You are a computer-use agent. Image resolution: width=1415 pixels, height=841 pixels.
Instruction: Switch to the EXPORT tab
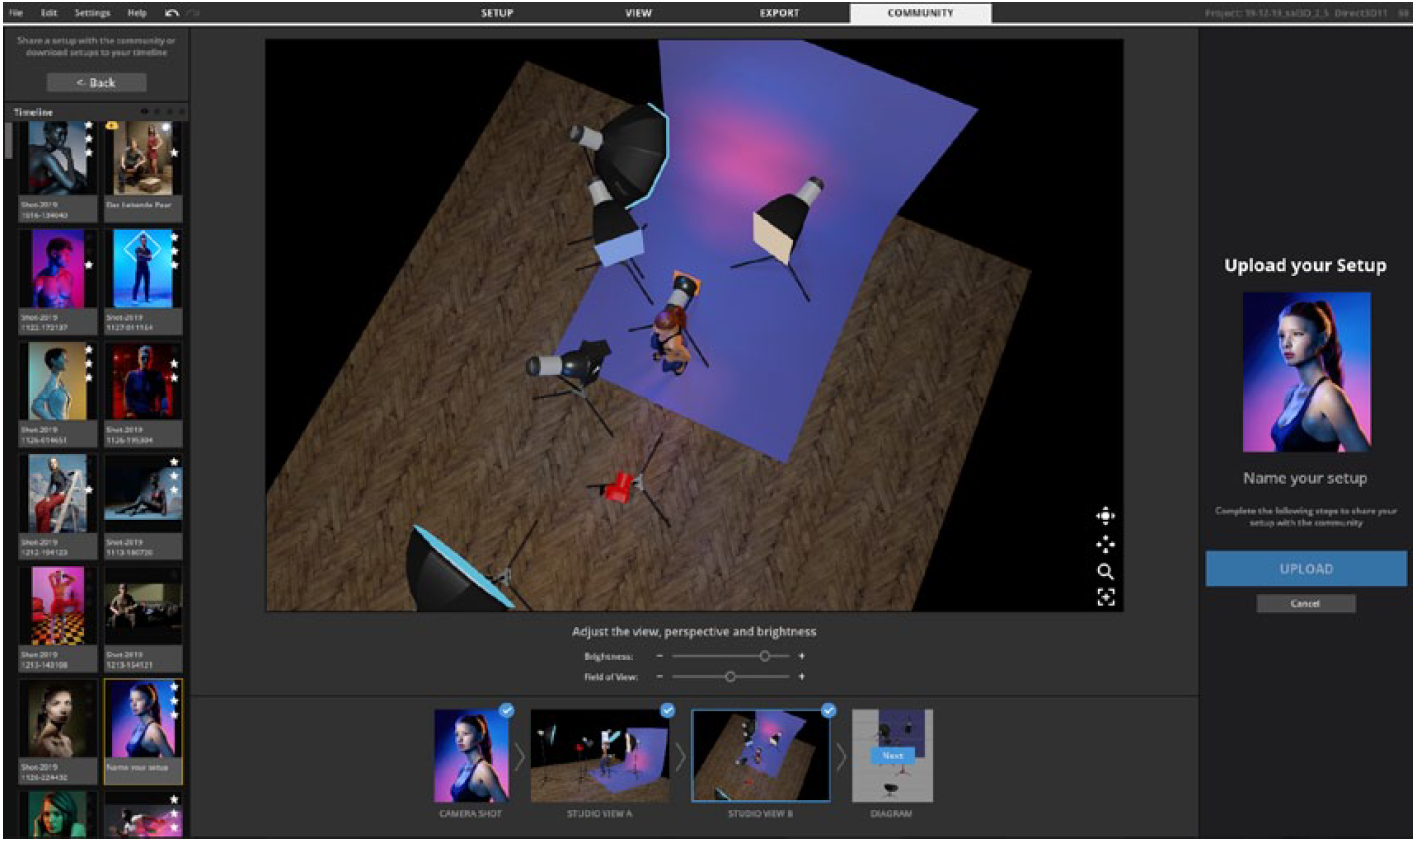click(x=779, y=13)
